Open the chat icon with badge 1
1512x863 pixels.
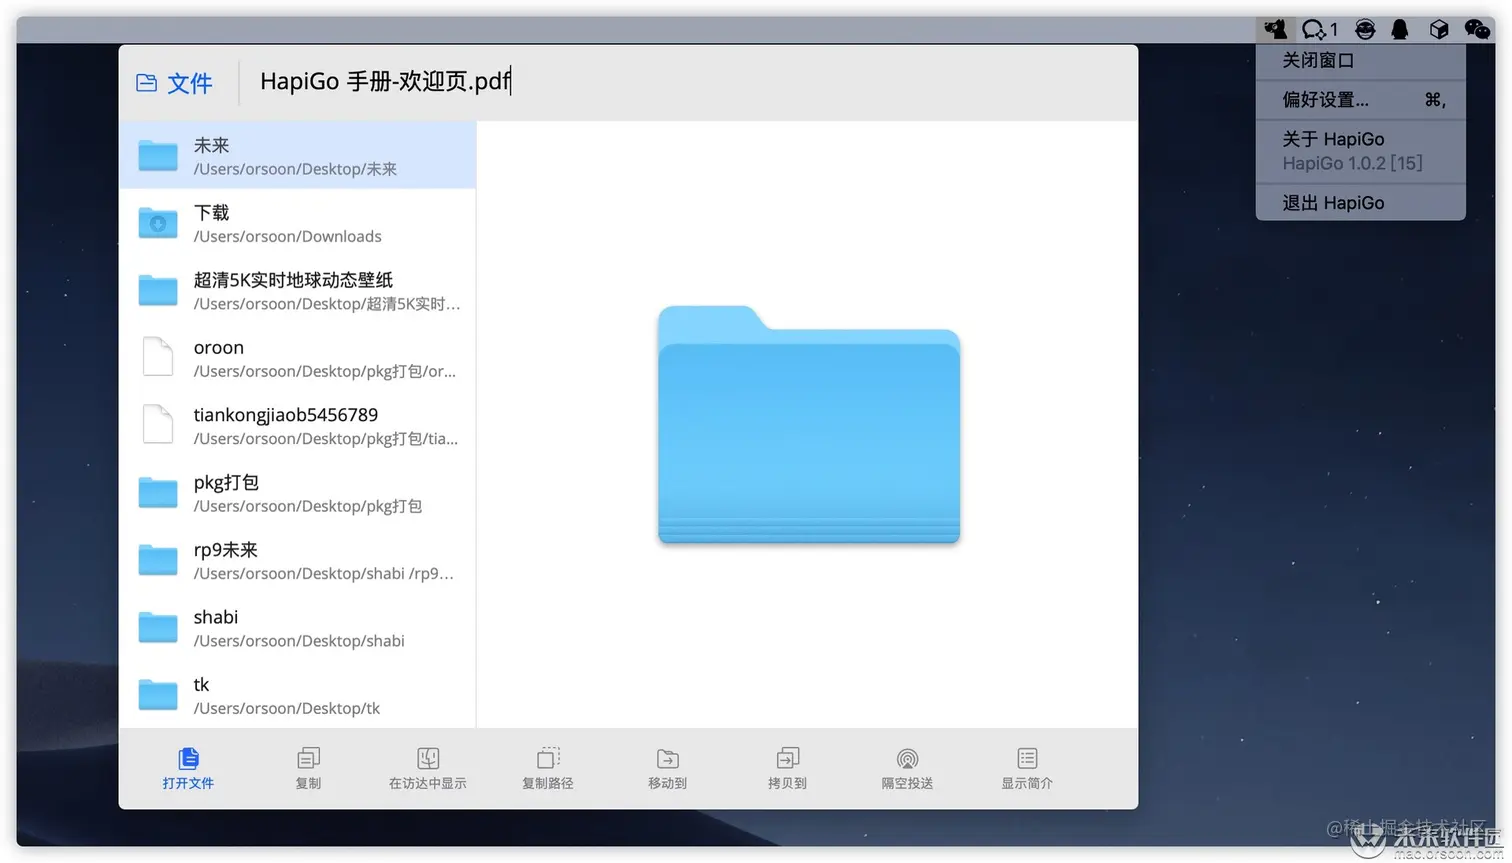coord(1320,29)
